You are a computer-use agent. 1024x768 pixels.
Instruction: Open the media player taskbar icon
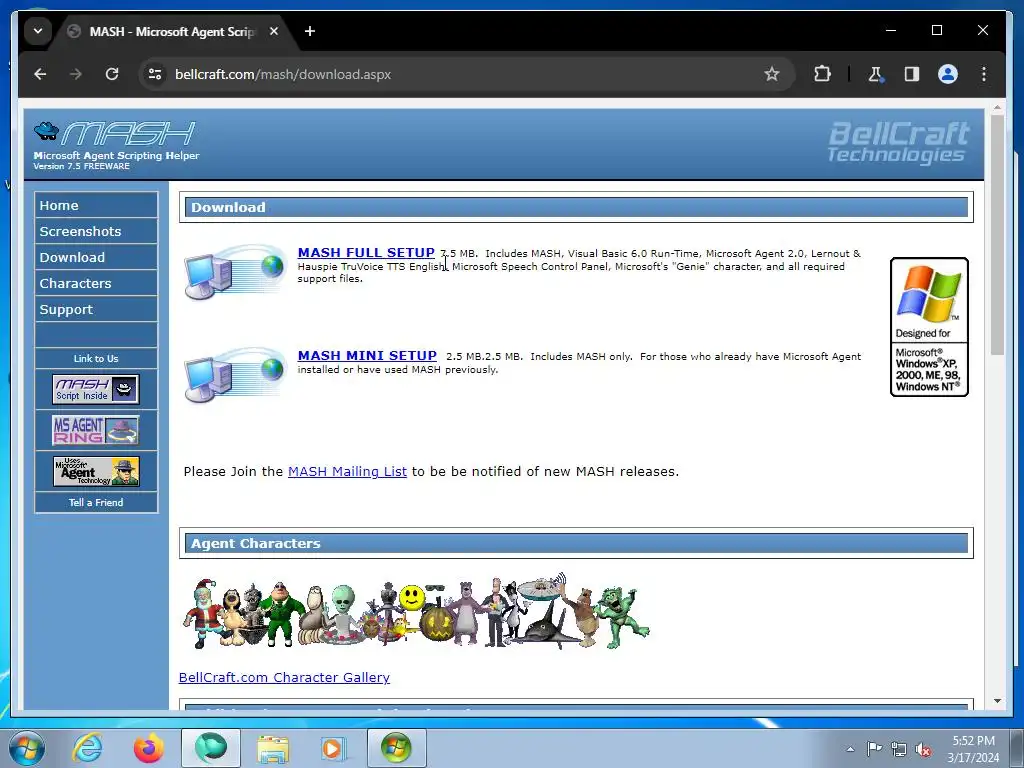[334, 748]
